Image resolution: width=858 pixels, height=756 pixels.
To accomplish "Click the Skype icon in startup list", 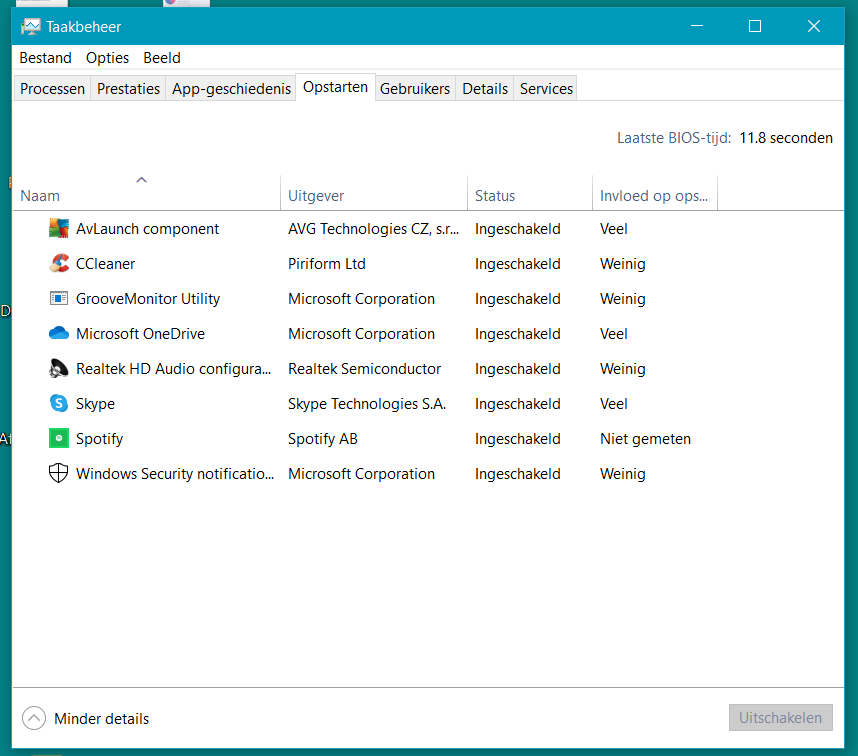I will tap(59, 404).
